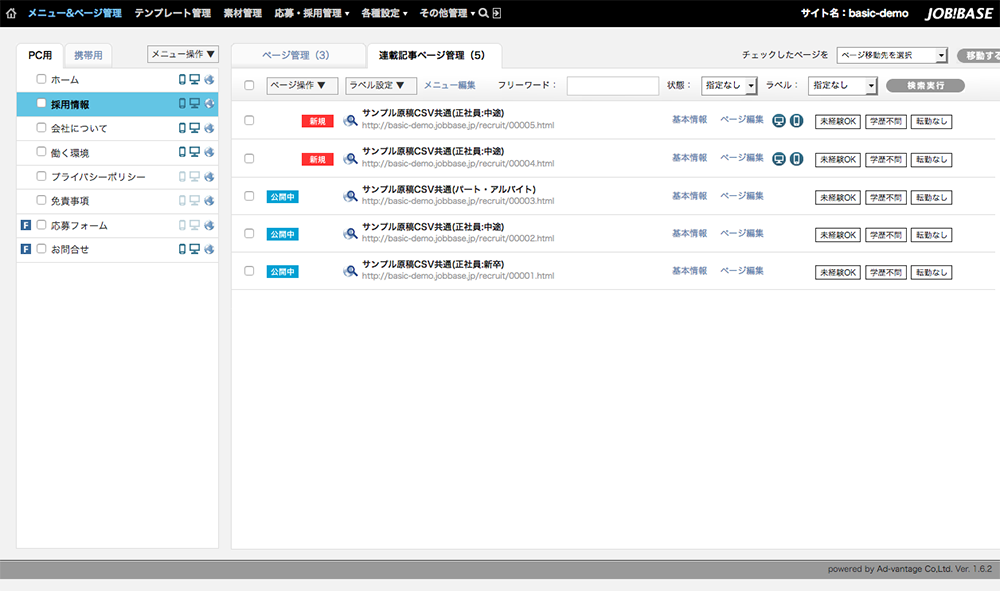Click 転勤なし label in 00001 row
The image size is (1000, 591).
point(931,272)
